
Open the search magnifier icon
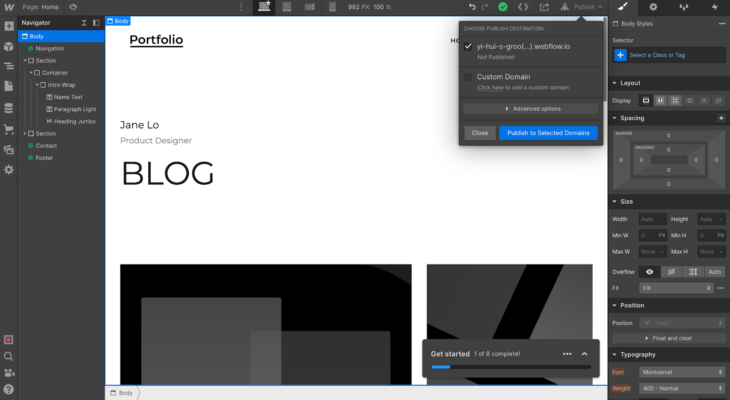(x=8, y=356)
